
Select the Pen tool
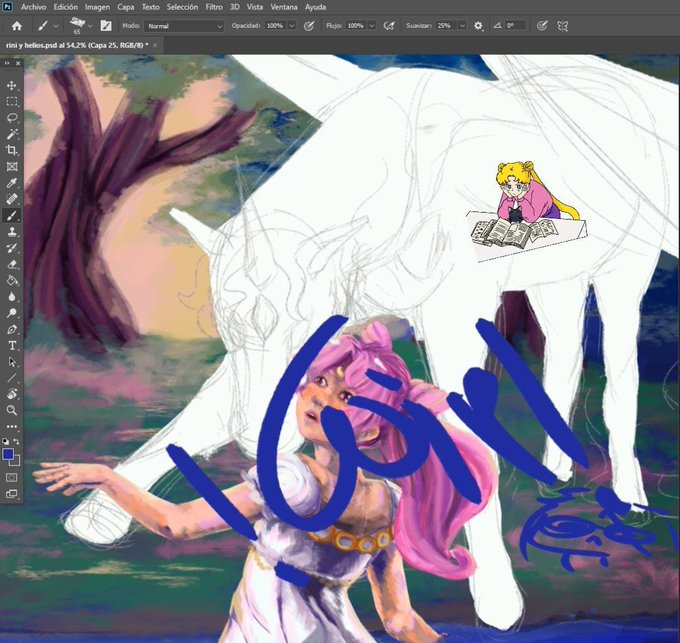pos(12,329)
